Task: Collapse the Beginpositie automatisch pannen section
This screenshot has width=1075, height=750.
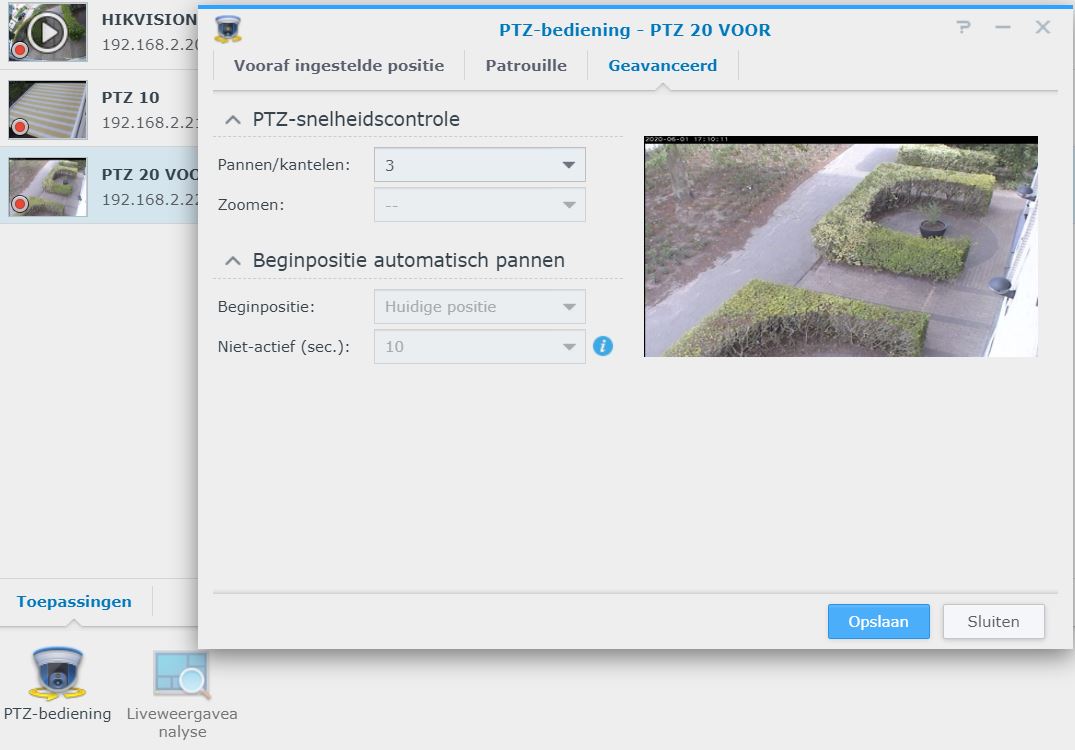Action: pyautogui.click(x=232, y=259)
